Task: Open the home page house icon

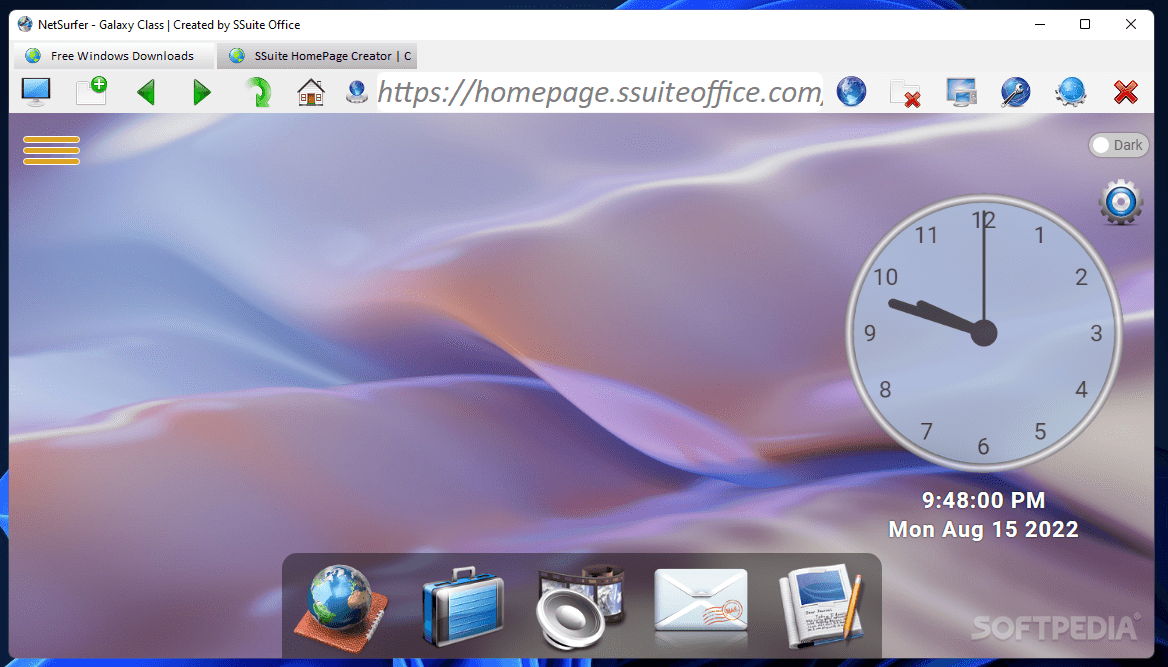Action: [311, 92]
